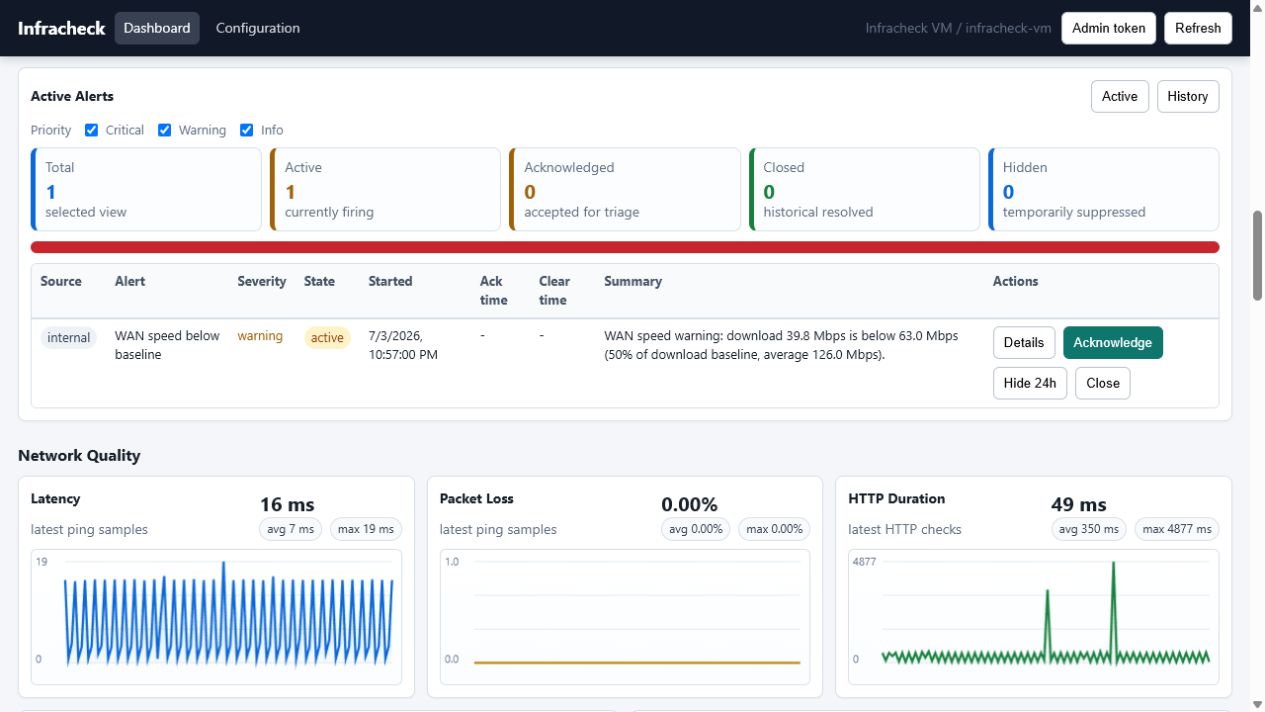
Task: Click the Admin token button
Action: click(1109, 28)
